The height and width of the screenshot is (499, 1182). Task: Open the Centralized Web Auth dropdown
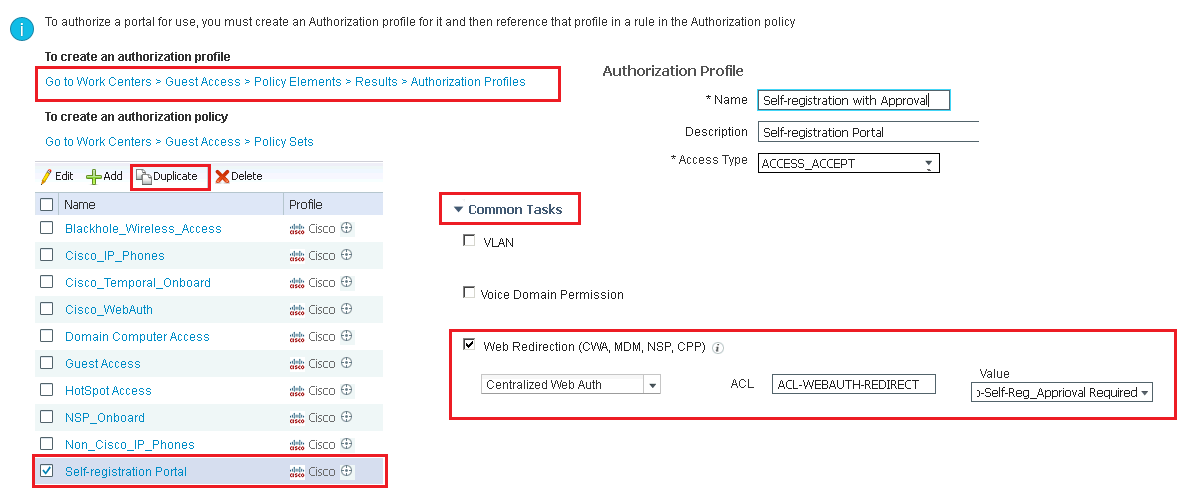pyautogui.click(x=571, y=384)
